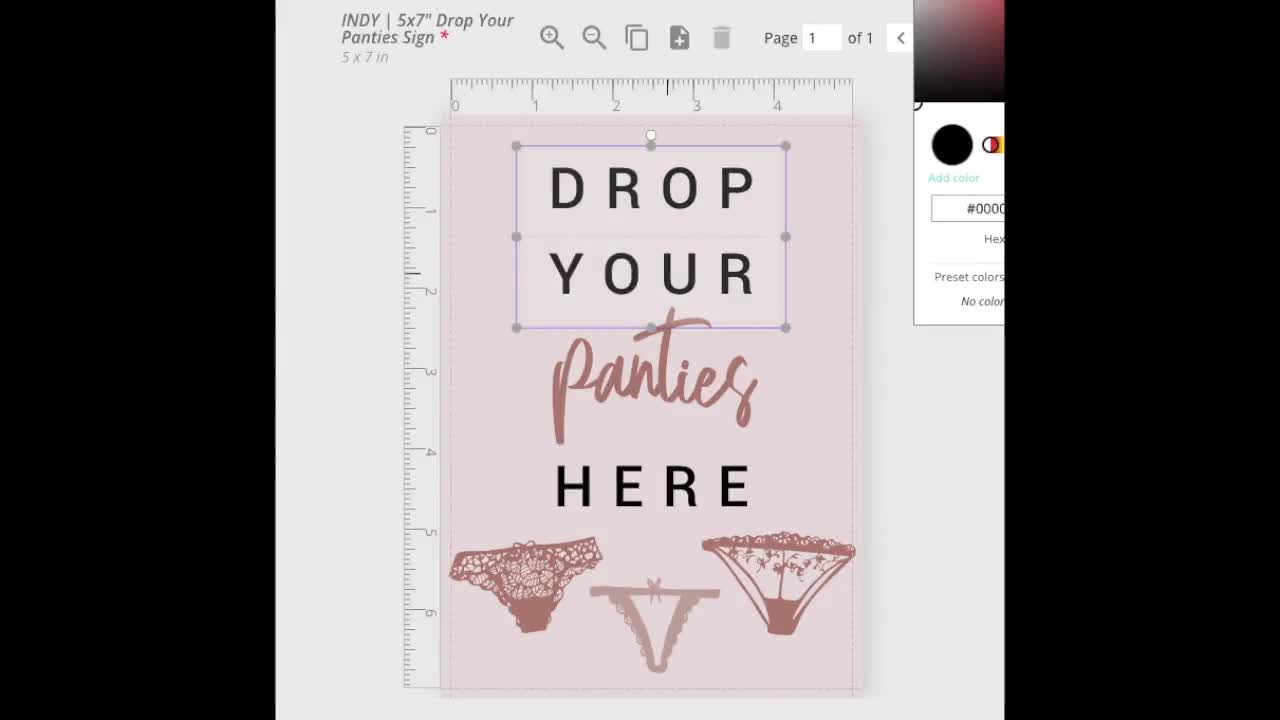
Task: Pick a shade from the color gradient picker
Action: pyautogui.click(x=960, y=50)
